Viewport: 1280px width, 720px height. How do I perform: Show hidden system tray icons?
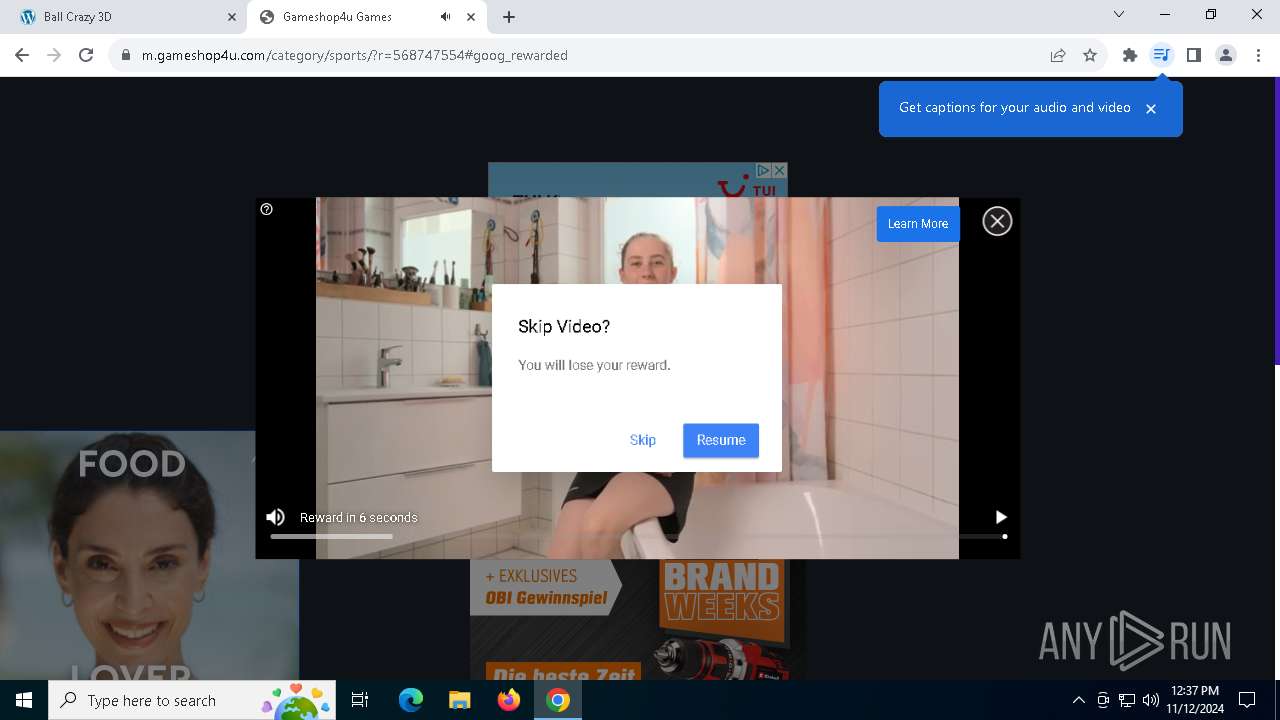(x=1079, y=700)
